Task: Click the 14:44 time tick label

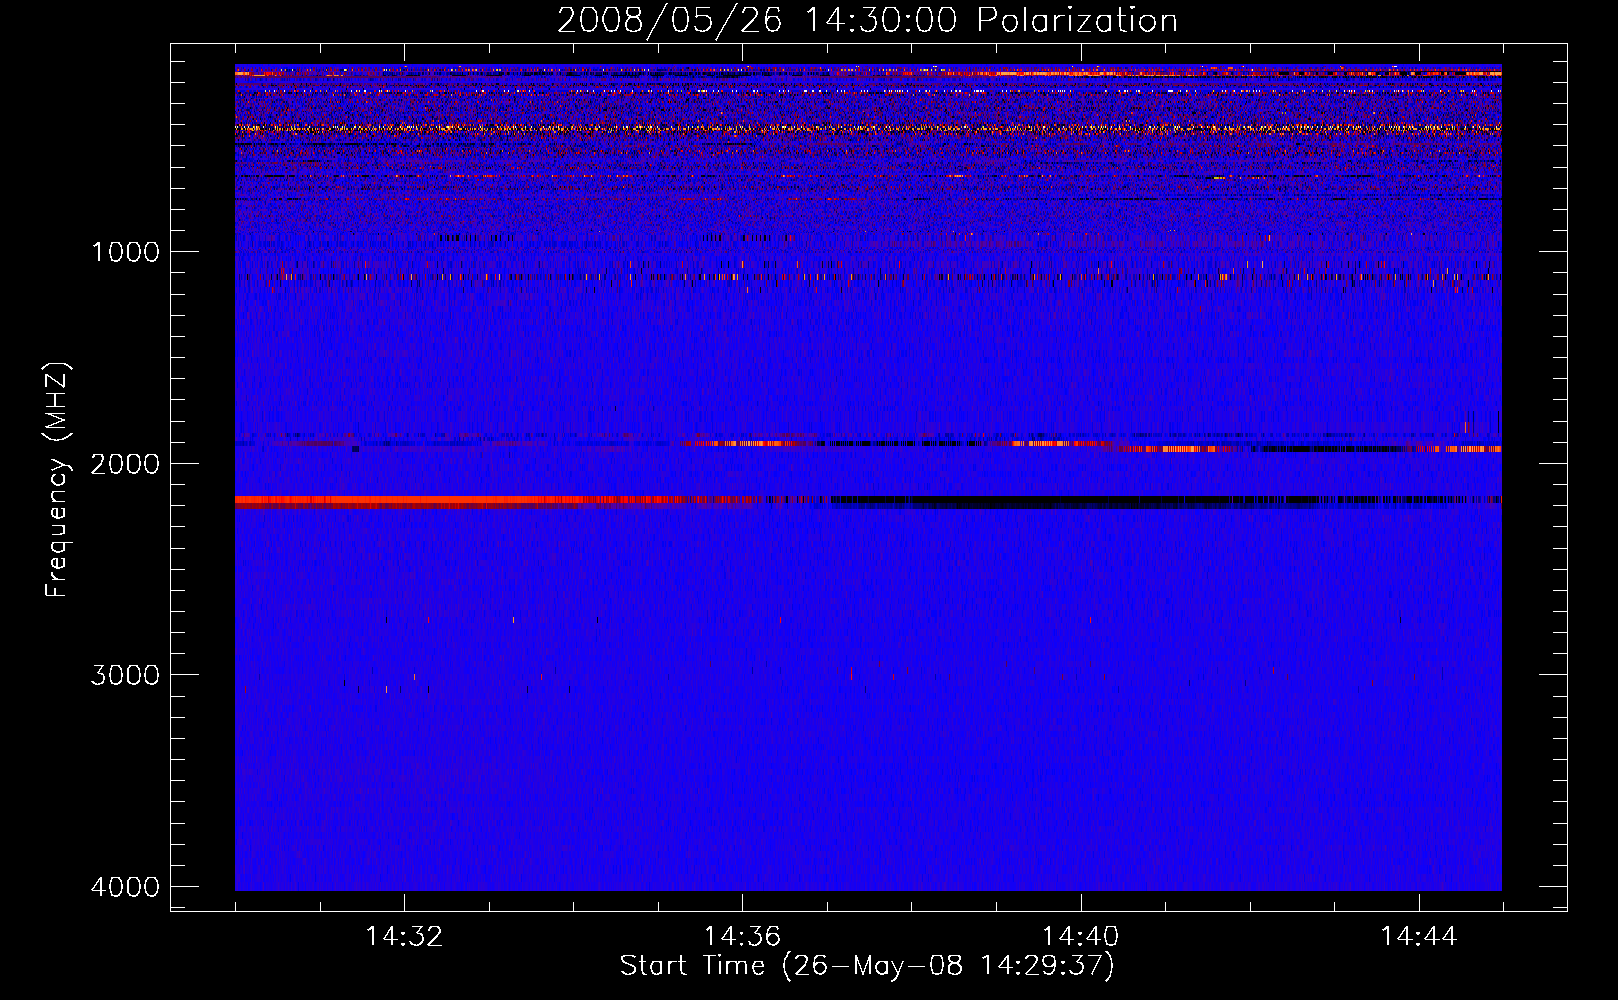Action: (x=1419, y=937)
